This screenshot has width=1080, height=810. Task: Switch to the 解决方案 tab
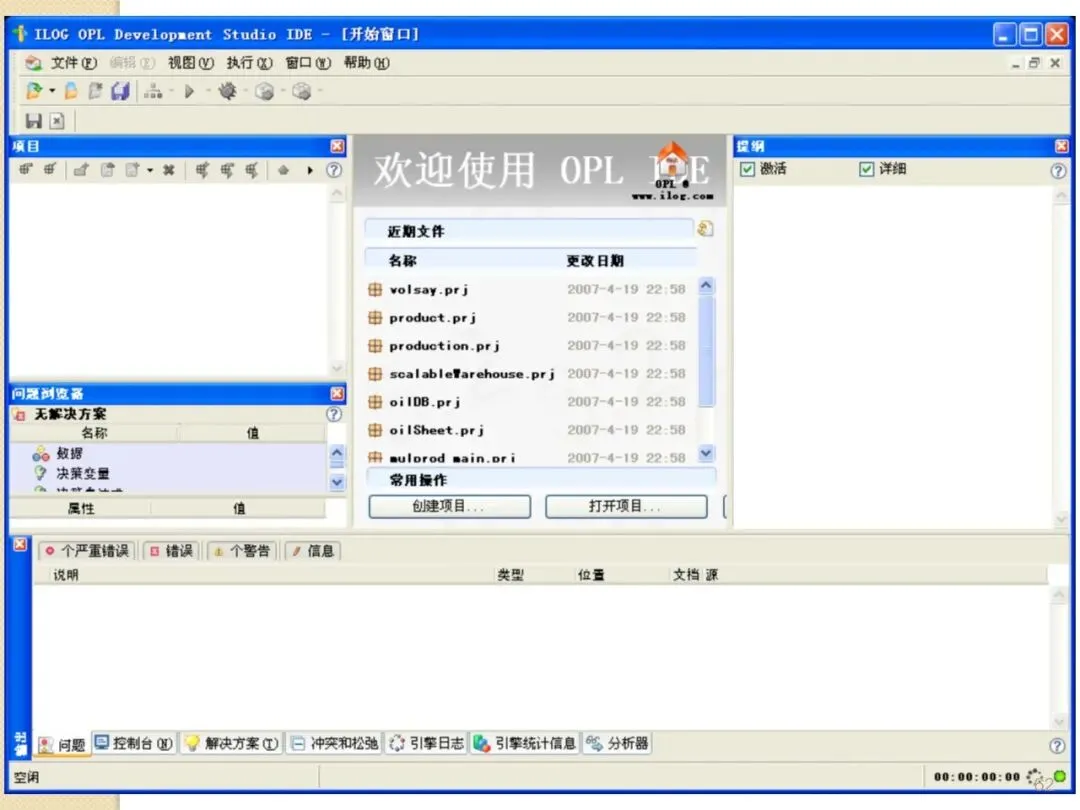(x=231, y=743)
